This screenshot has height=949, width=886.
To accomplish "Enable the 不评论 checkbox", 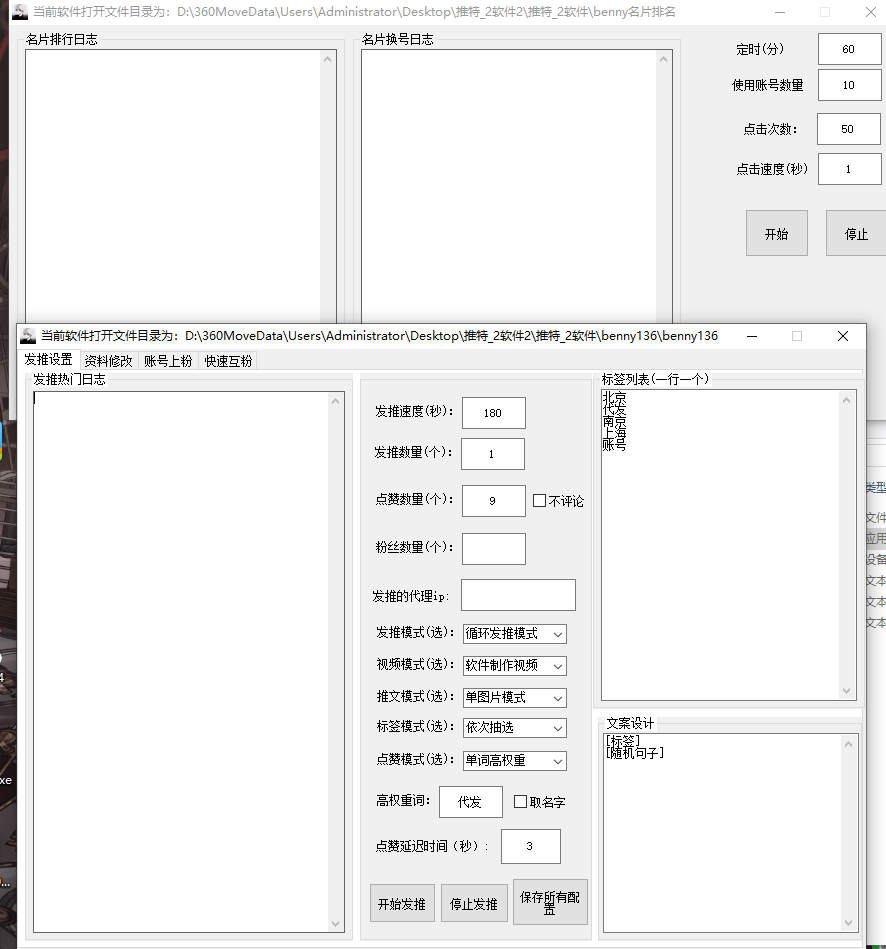I will click(540, 501).
